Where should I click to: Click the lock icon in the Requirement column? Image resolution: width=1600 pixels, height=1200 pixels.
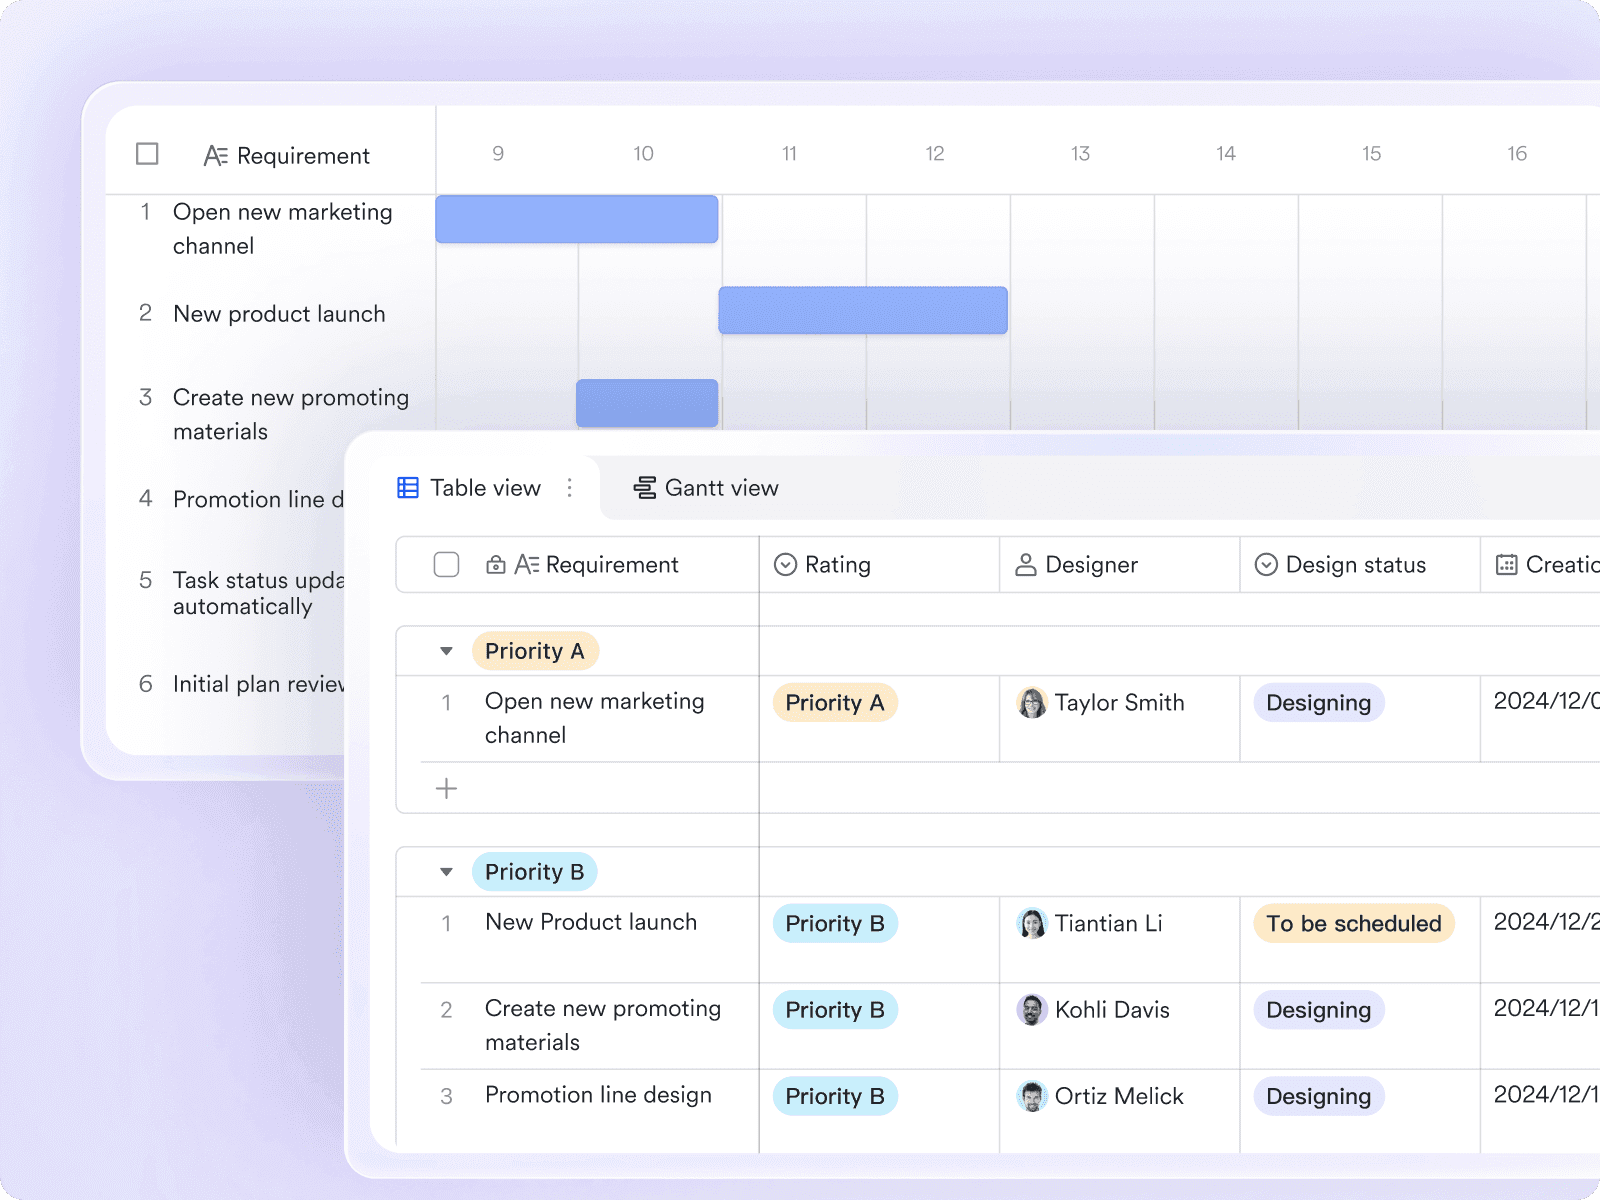click(496, 565)
